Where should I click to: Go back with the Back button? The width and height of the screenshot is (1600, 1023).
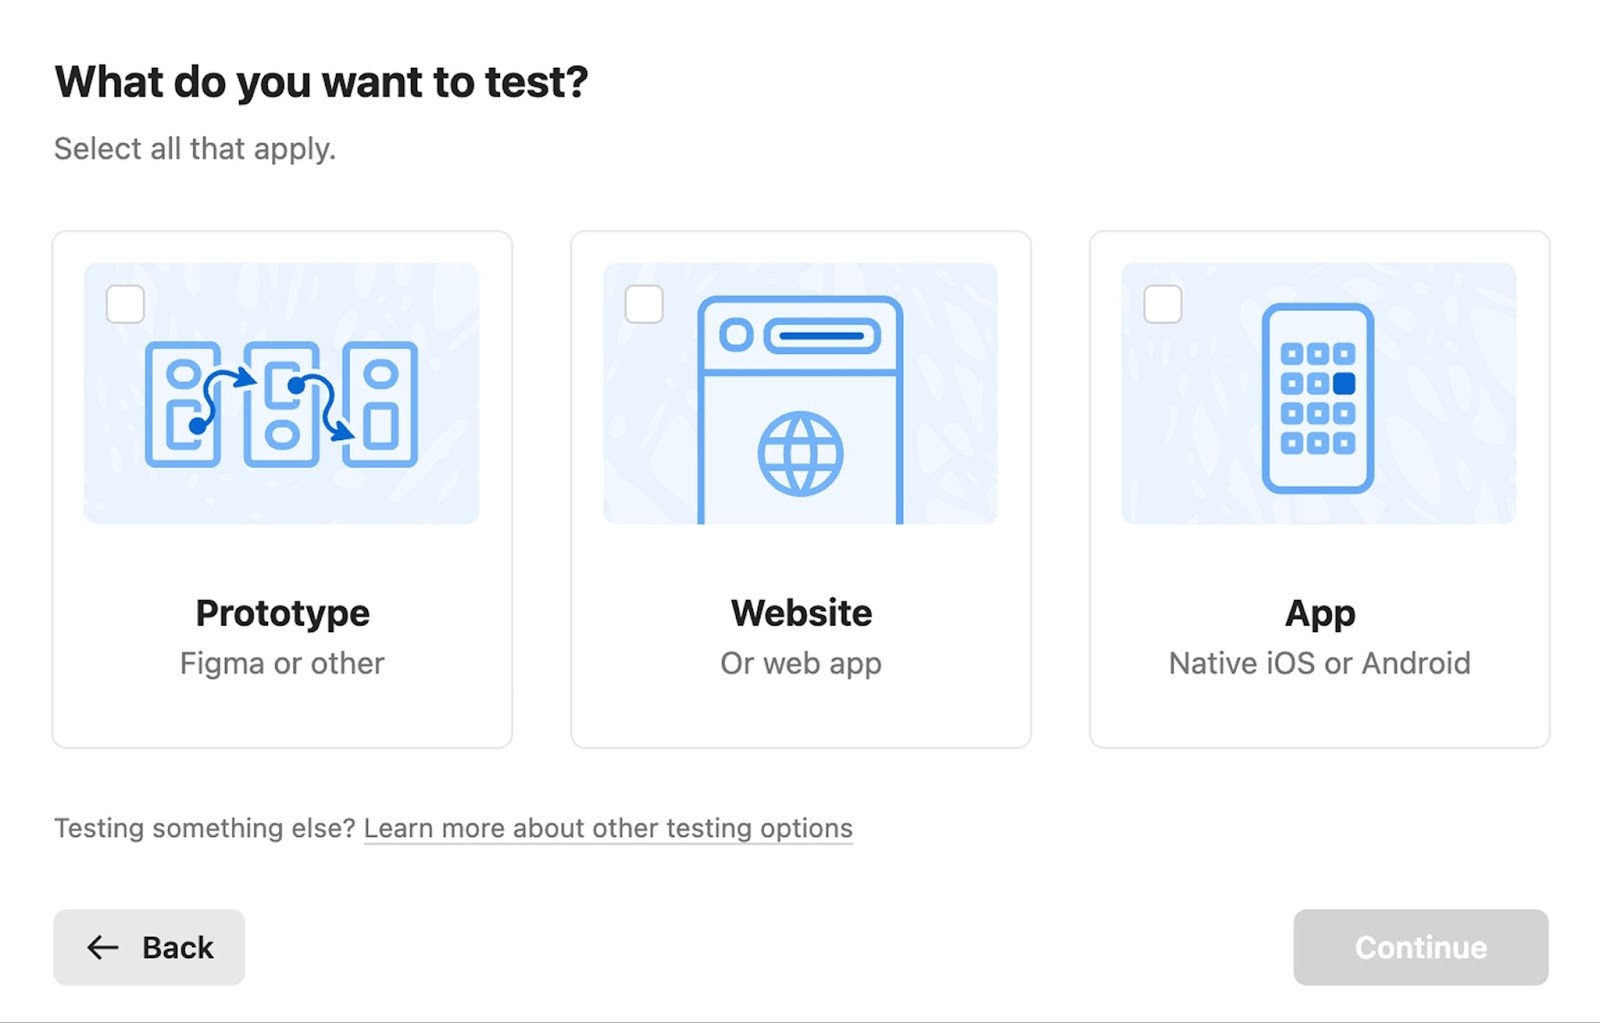pyautogui.click(x=149, y=947)
